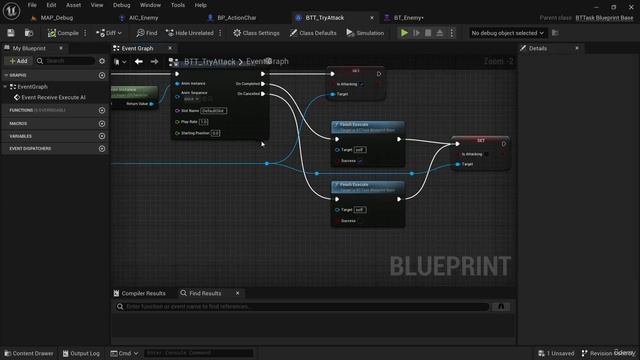Click the Stop playback button

(428, 33)
